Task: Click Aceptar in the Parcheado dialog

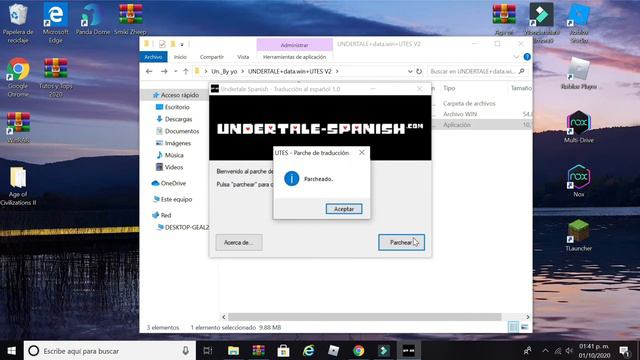Action: coord(344,209)
